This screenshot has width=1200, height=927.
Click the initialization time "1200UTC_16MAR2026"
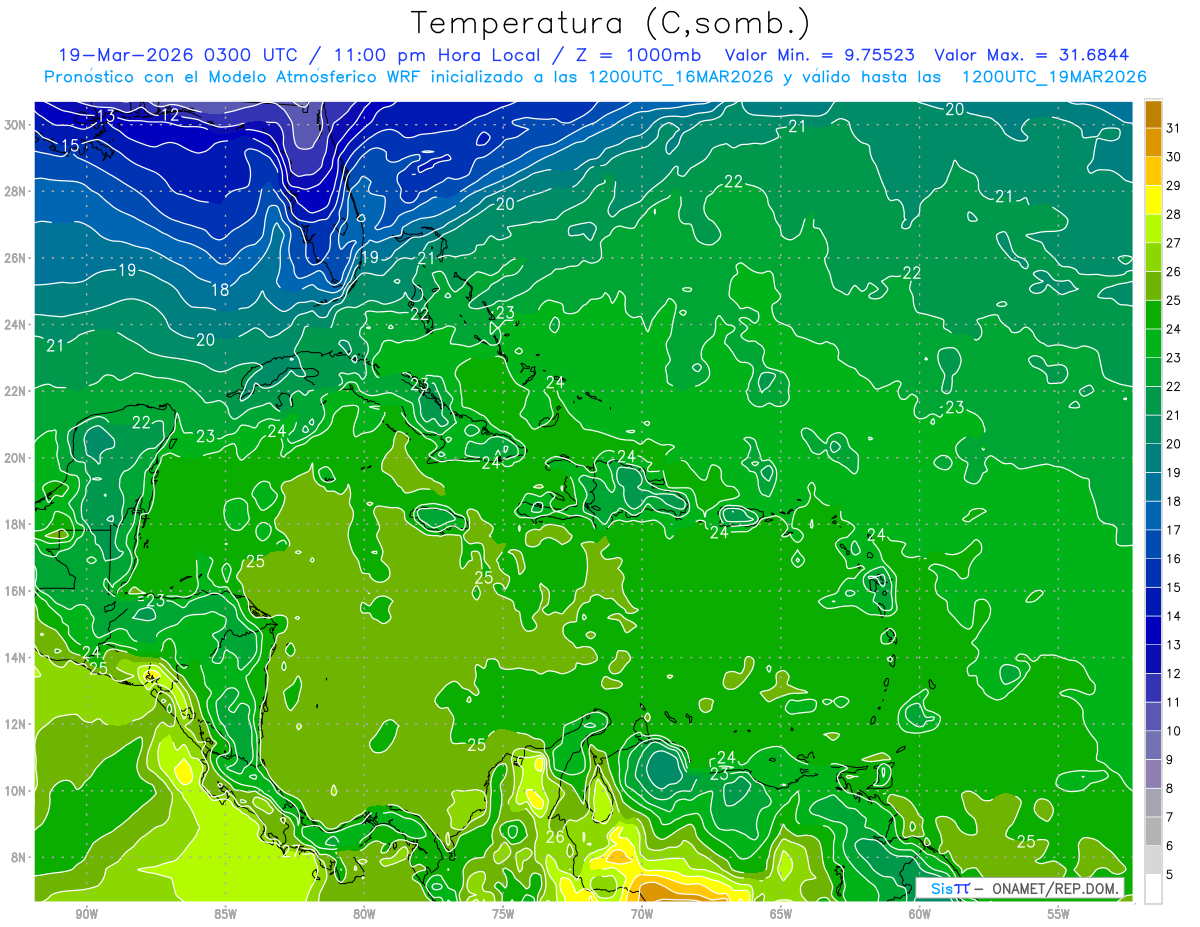pos(680,77)
